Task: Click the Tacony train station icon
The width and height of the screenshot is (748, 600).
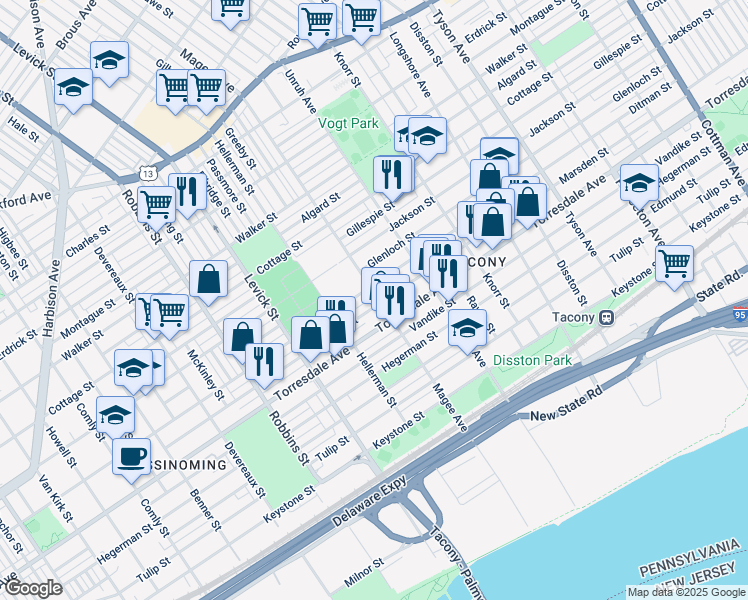Action: [607, 318]
